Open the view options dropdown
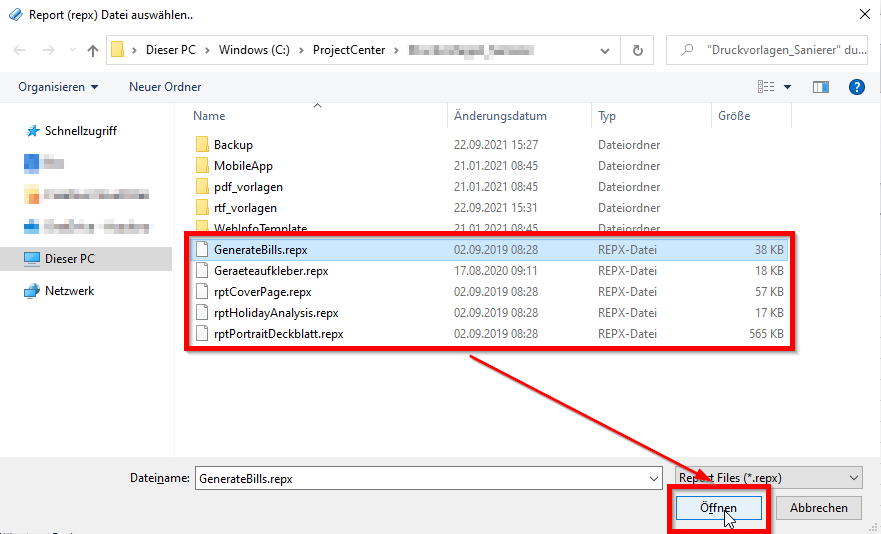 (x=788, y=87)
